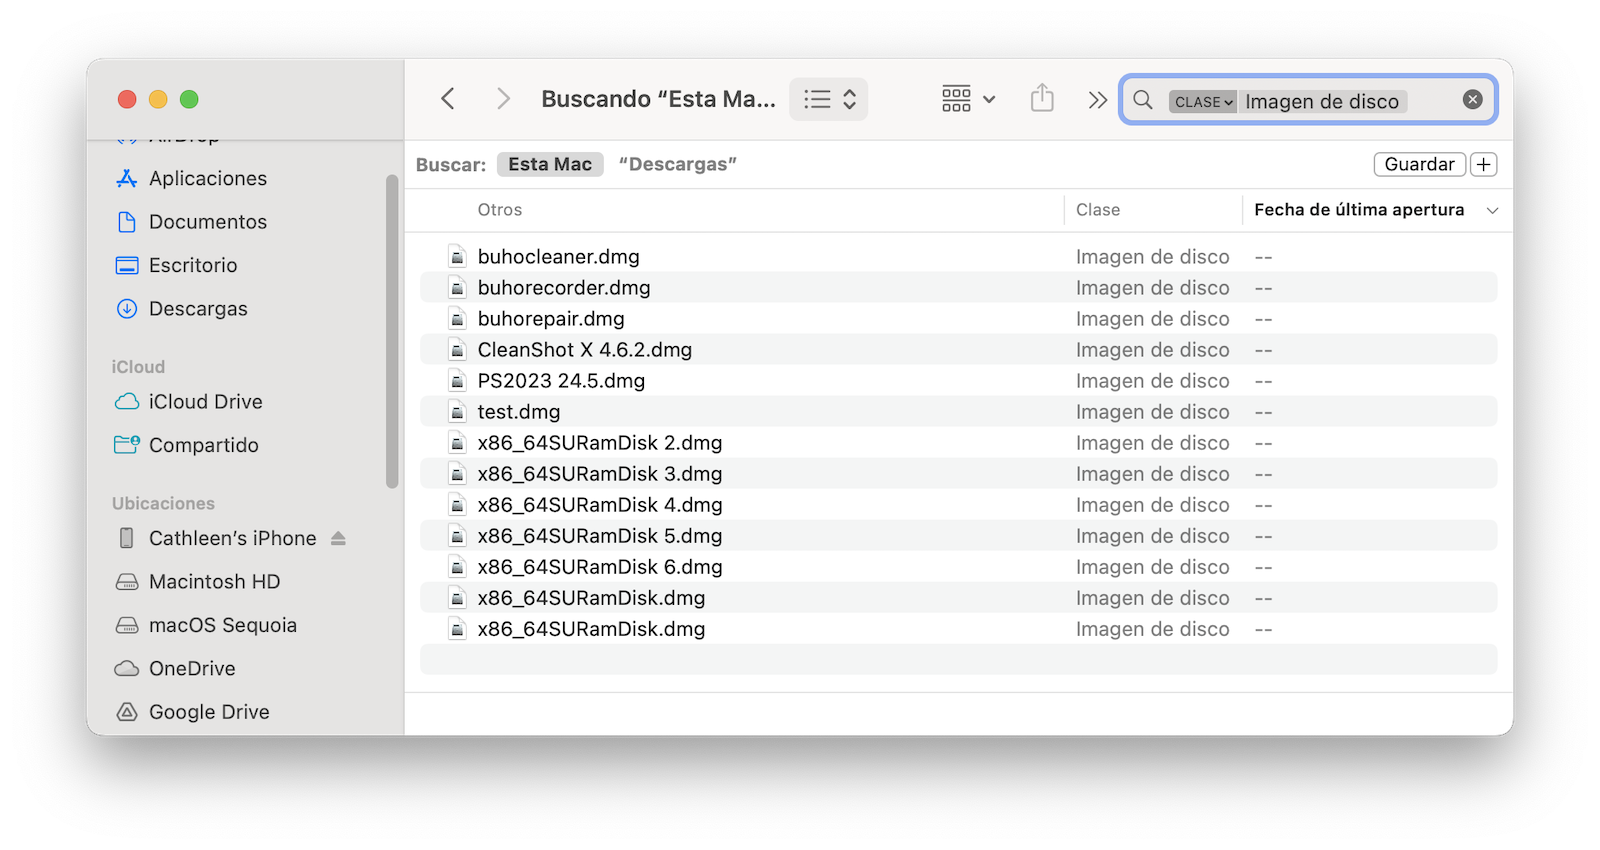Toggle sort direction chevron in date column
This screenshot has width=1600, height=850.
point(1492,210)
